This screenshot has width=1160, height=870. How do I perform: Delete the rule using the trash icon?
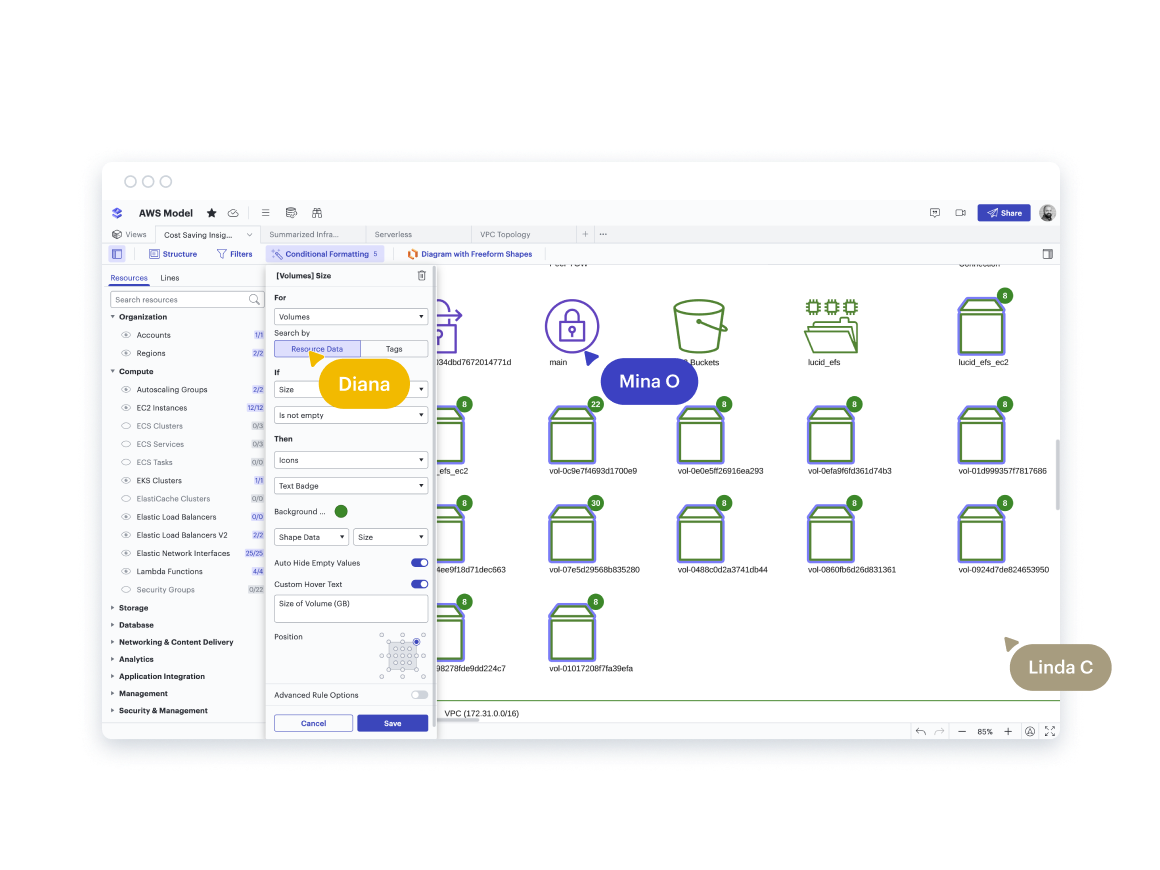(x=421, y=275)
